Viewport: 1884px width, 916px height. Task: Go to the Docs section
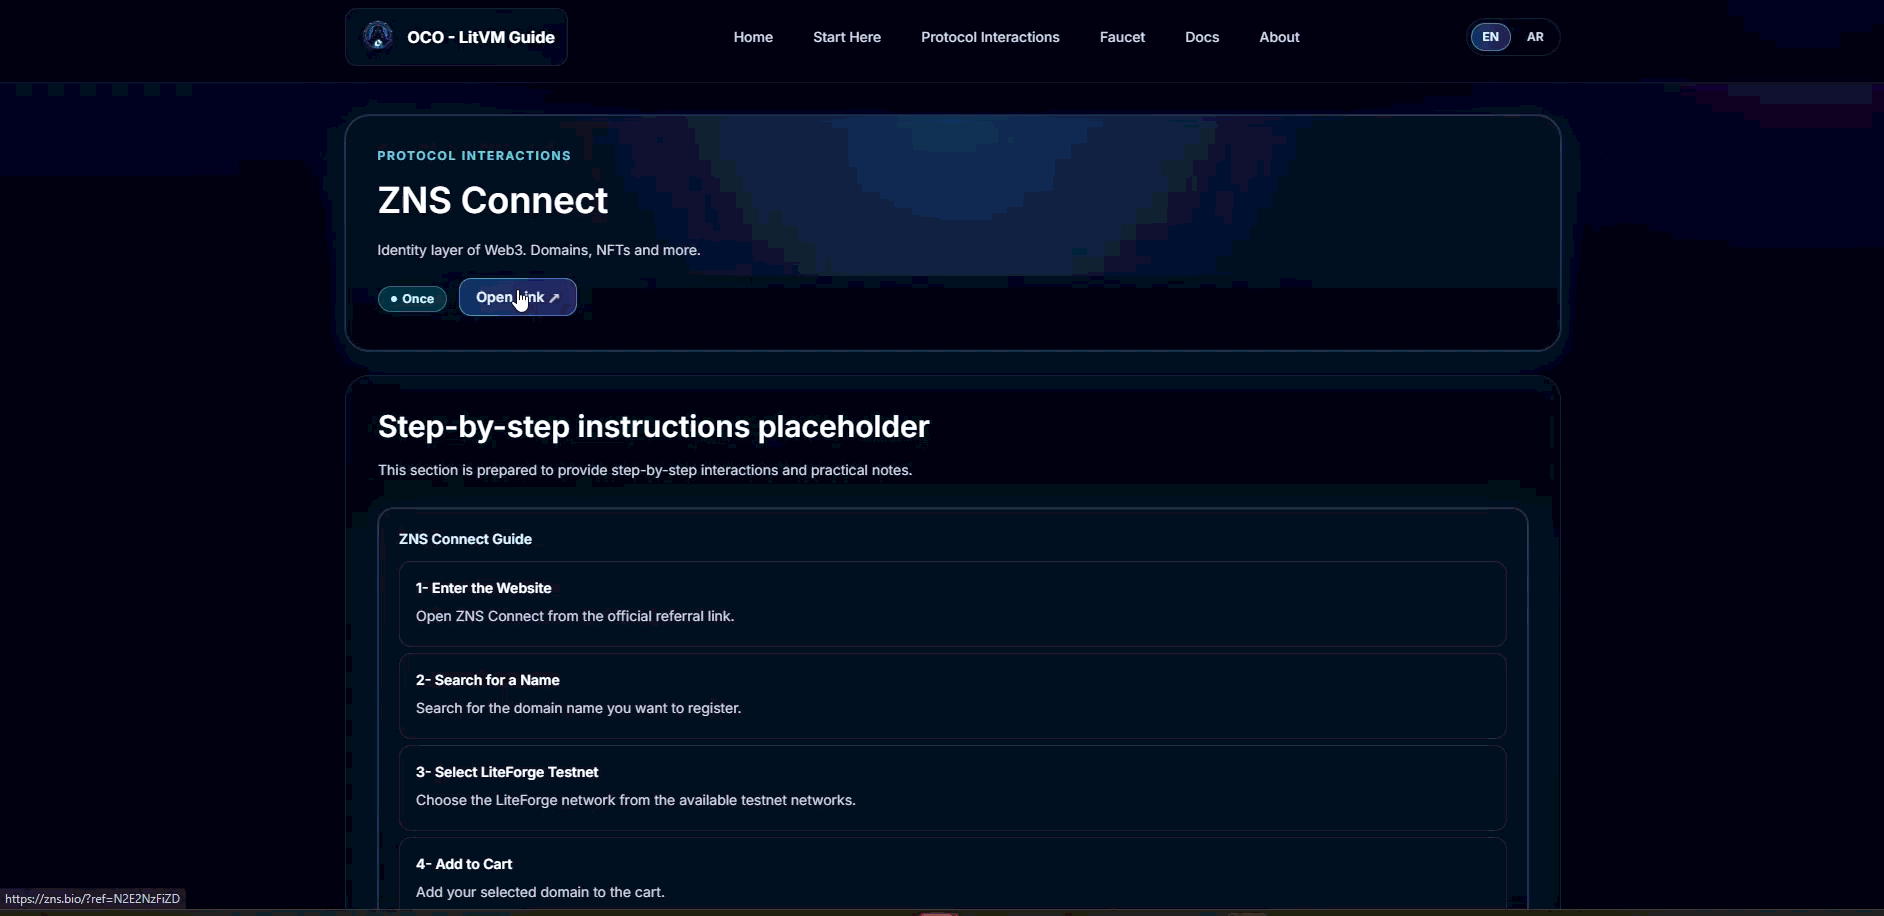[1202, 37]
